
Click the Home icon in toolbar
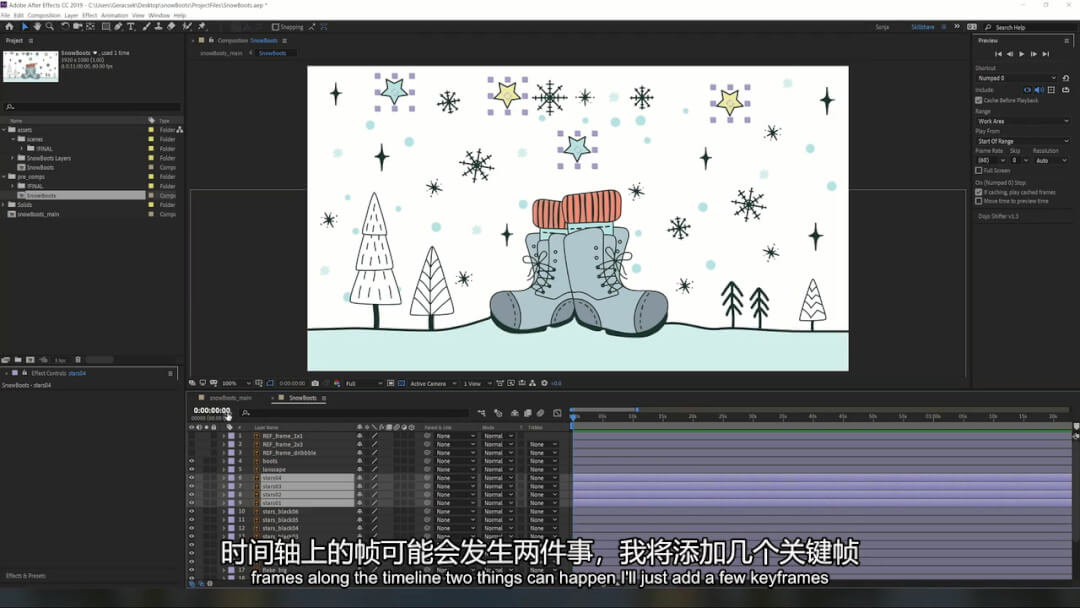pyautogui.click(x=7, y=27)
